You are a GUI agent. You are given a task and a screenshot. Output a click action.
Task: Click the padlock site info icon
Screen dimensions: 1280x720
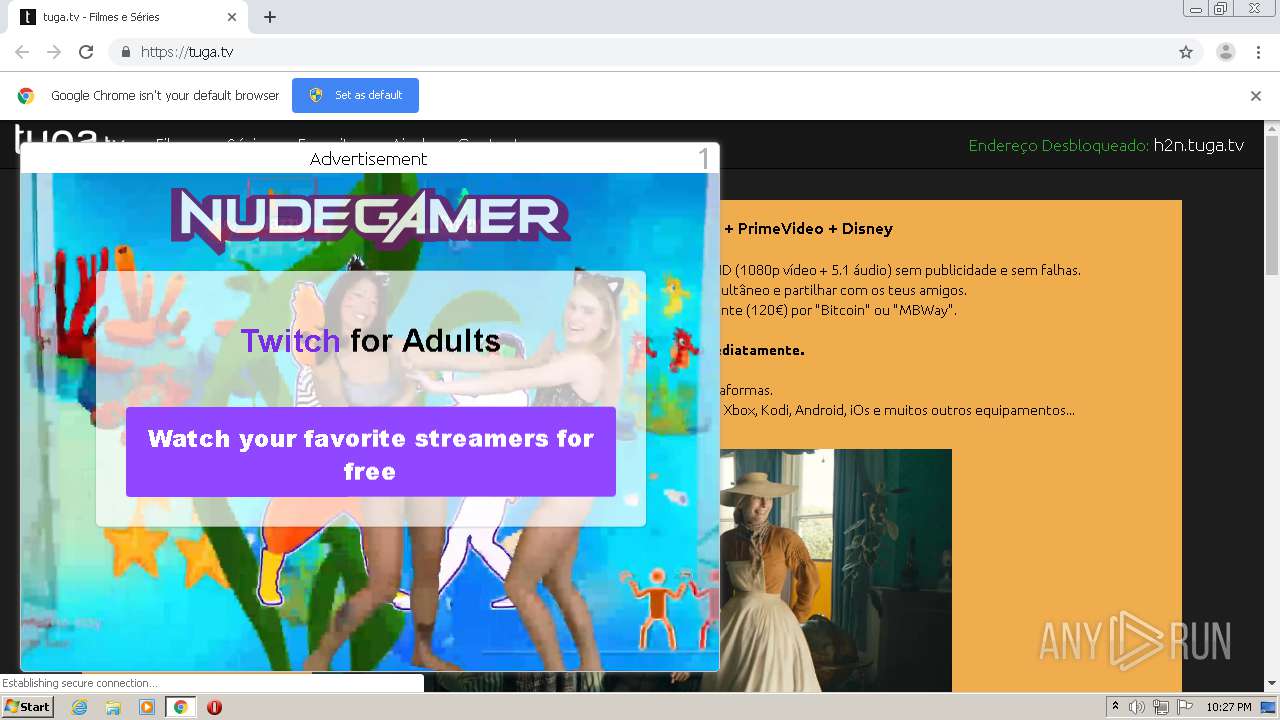(x=125, y=52)
